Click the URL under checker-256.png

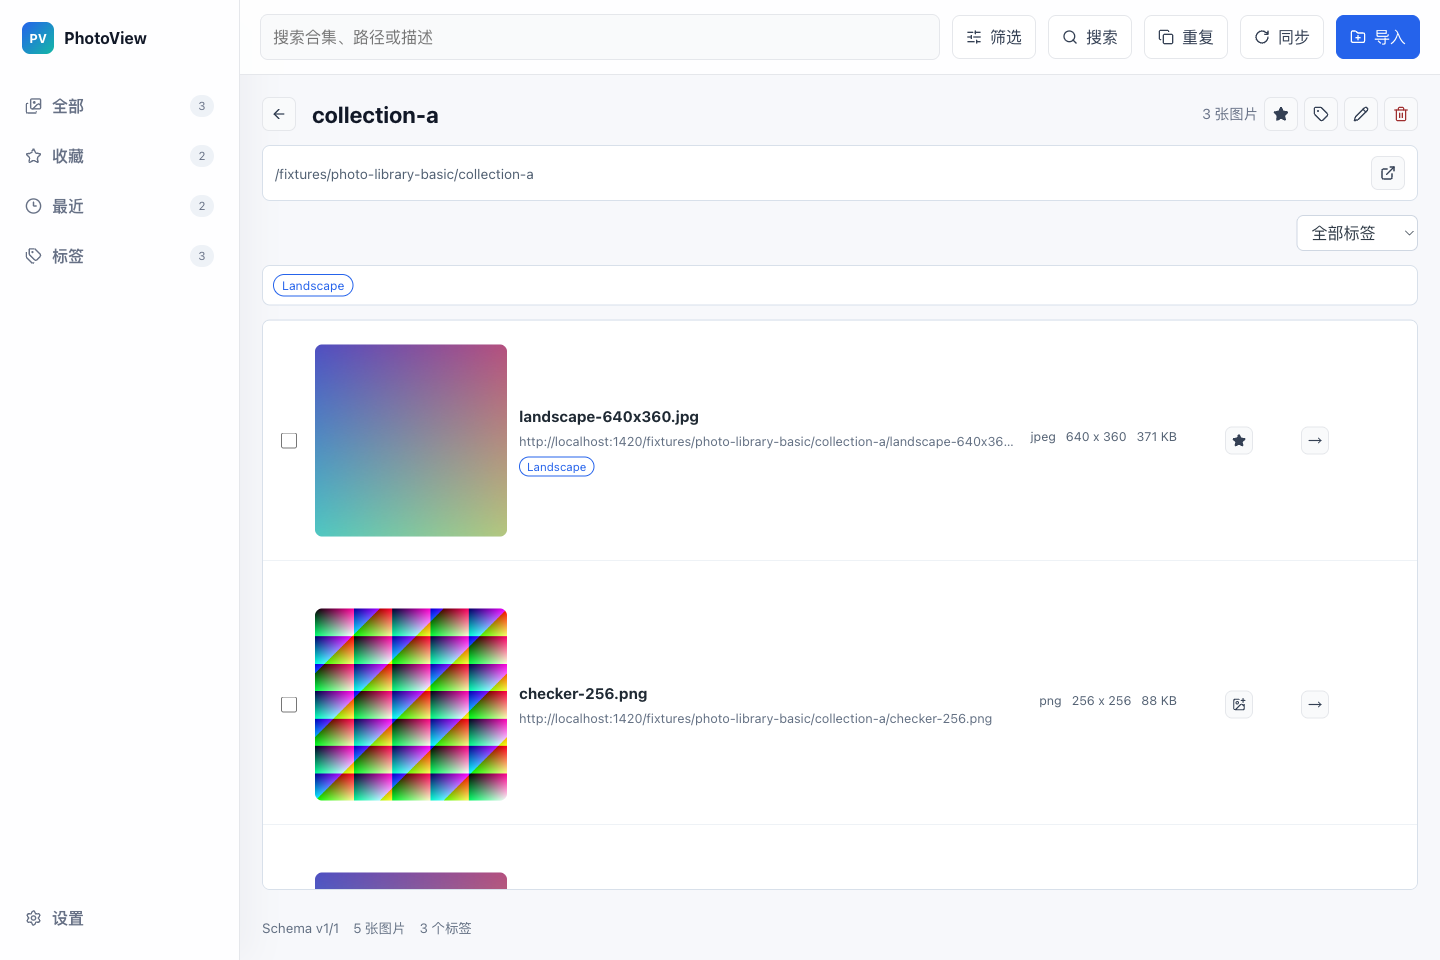point(756,719)
